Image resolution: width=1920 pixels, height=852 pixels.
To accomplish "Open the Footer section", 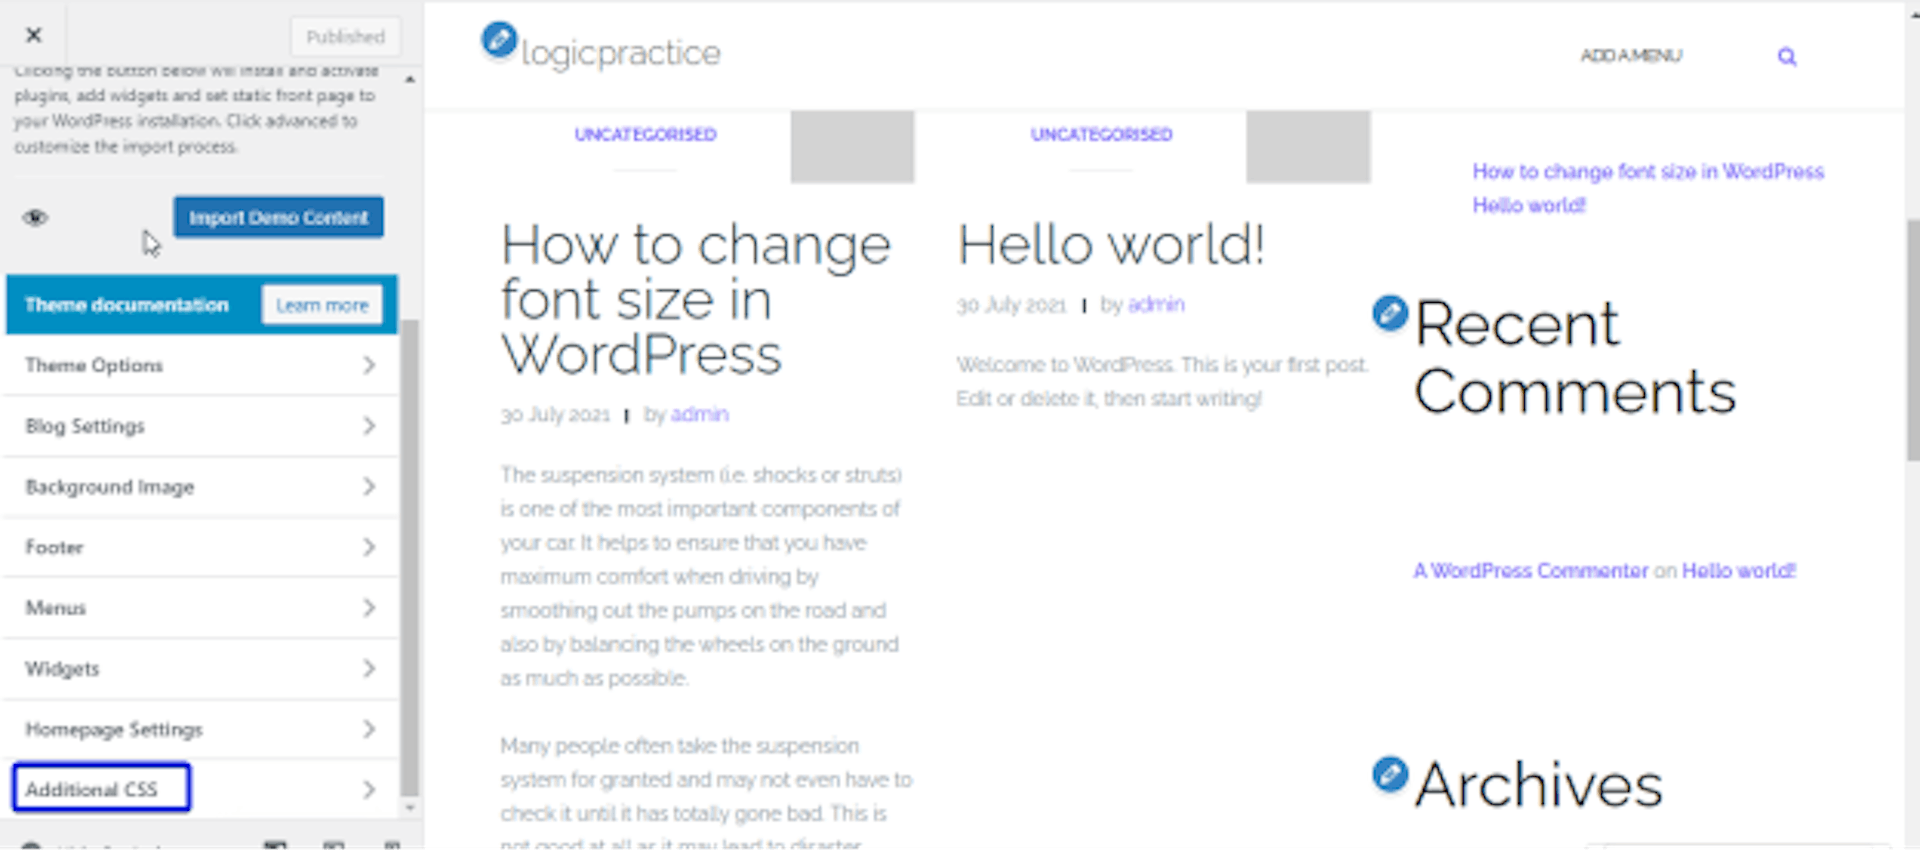I will pos(200,547).
